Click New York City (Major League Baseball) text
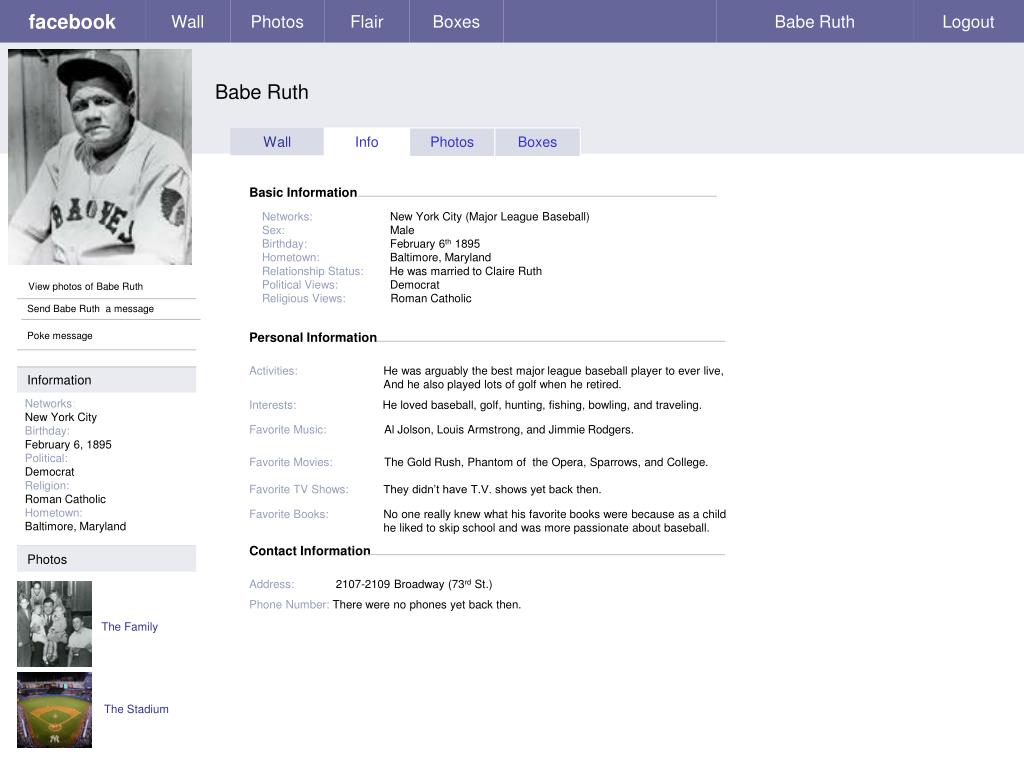Viewport: 1024px width, 768px height. click(x=490, y=216)
